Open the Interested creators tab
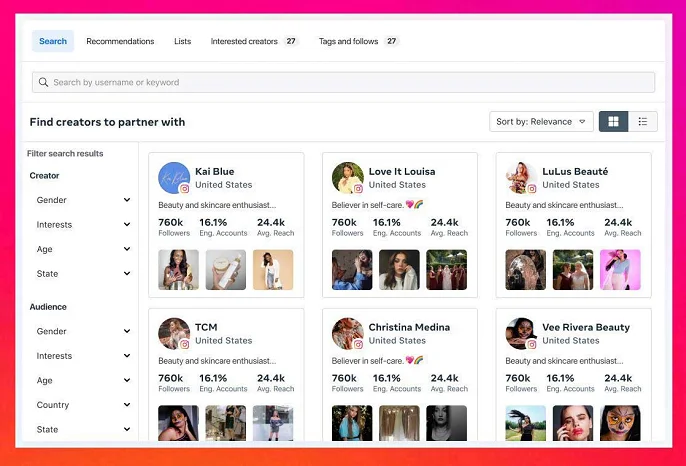The height and width of the screenshot is (466, 686). click(253, 41)
